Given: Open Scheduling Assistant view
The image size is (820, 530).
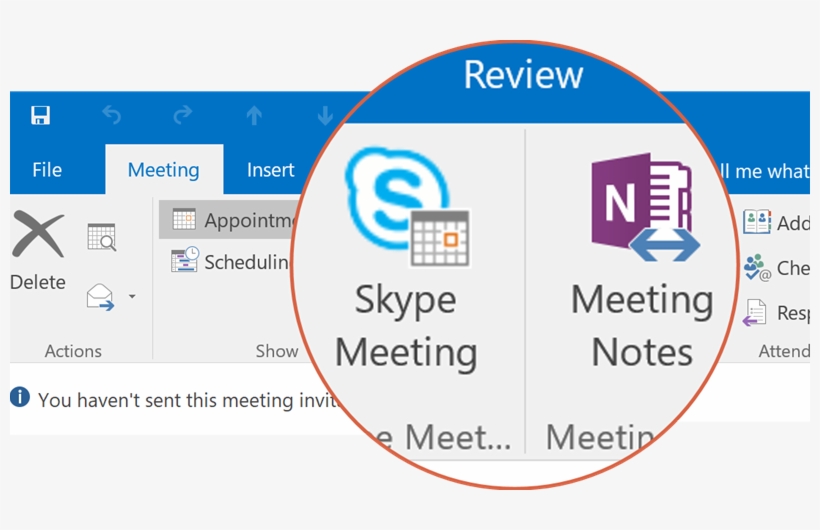Looking at the screenshot, I should click(x=230, y=261).
